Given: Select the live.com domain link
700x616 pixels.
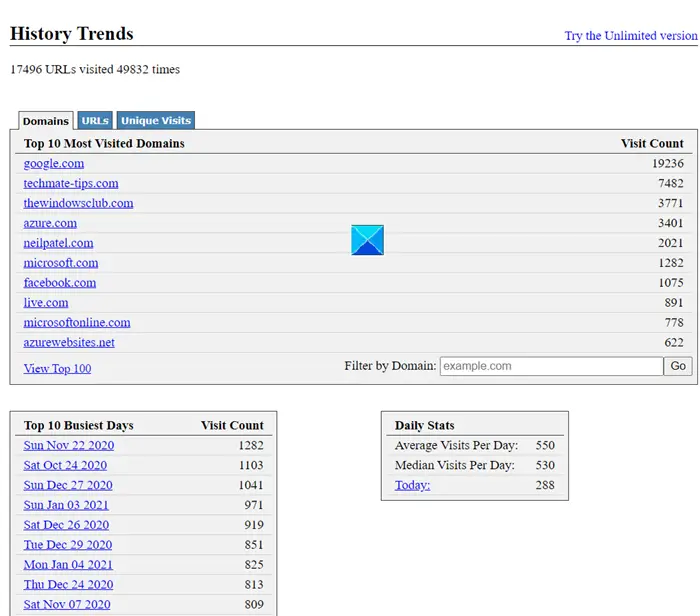Looking at the screenshot, I should [46, 303].
